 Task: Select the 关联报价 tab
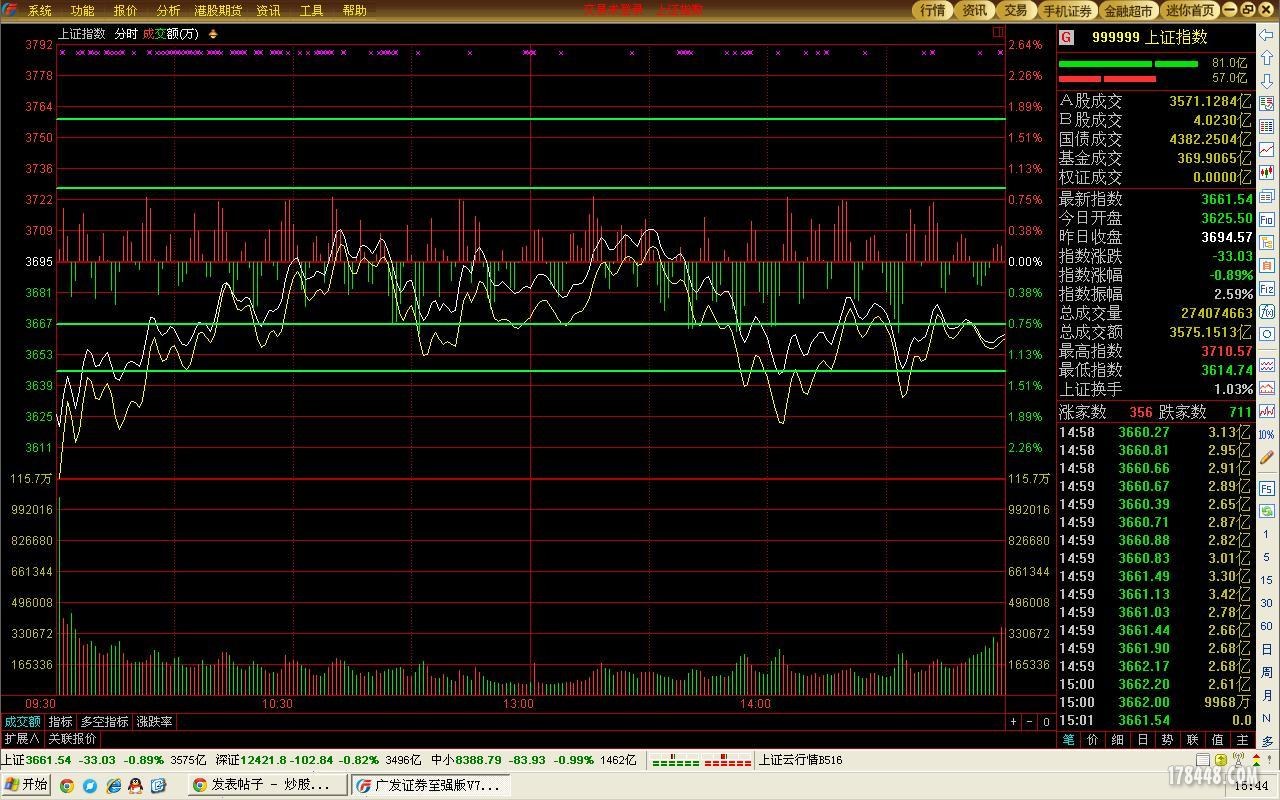tap(73, 739)
